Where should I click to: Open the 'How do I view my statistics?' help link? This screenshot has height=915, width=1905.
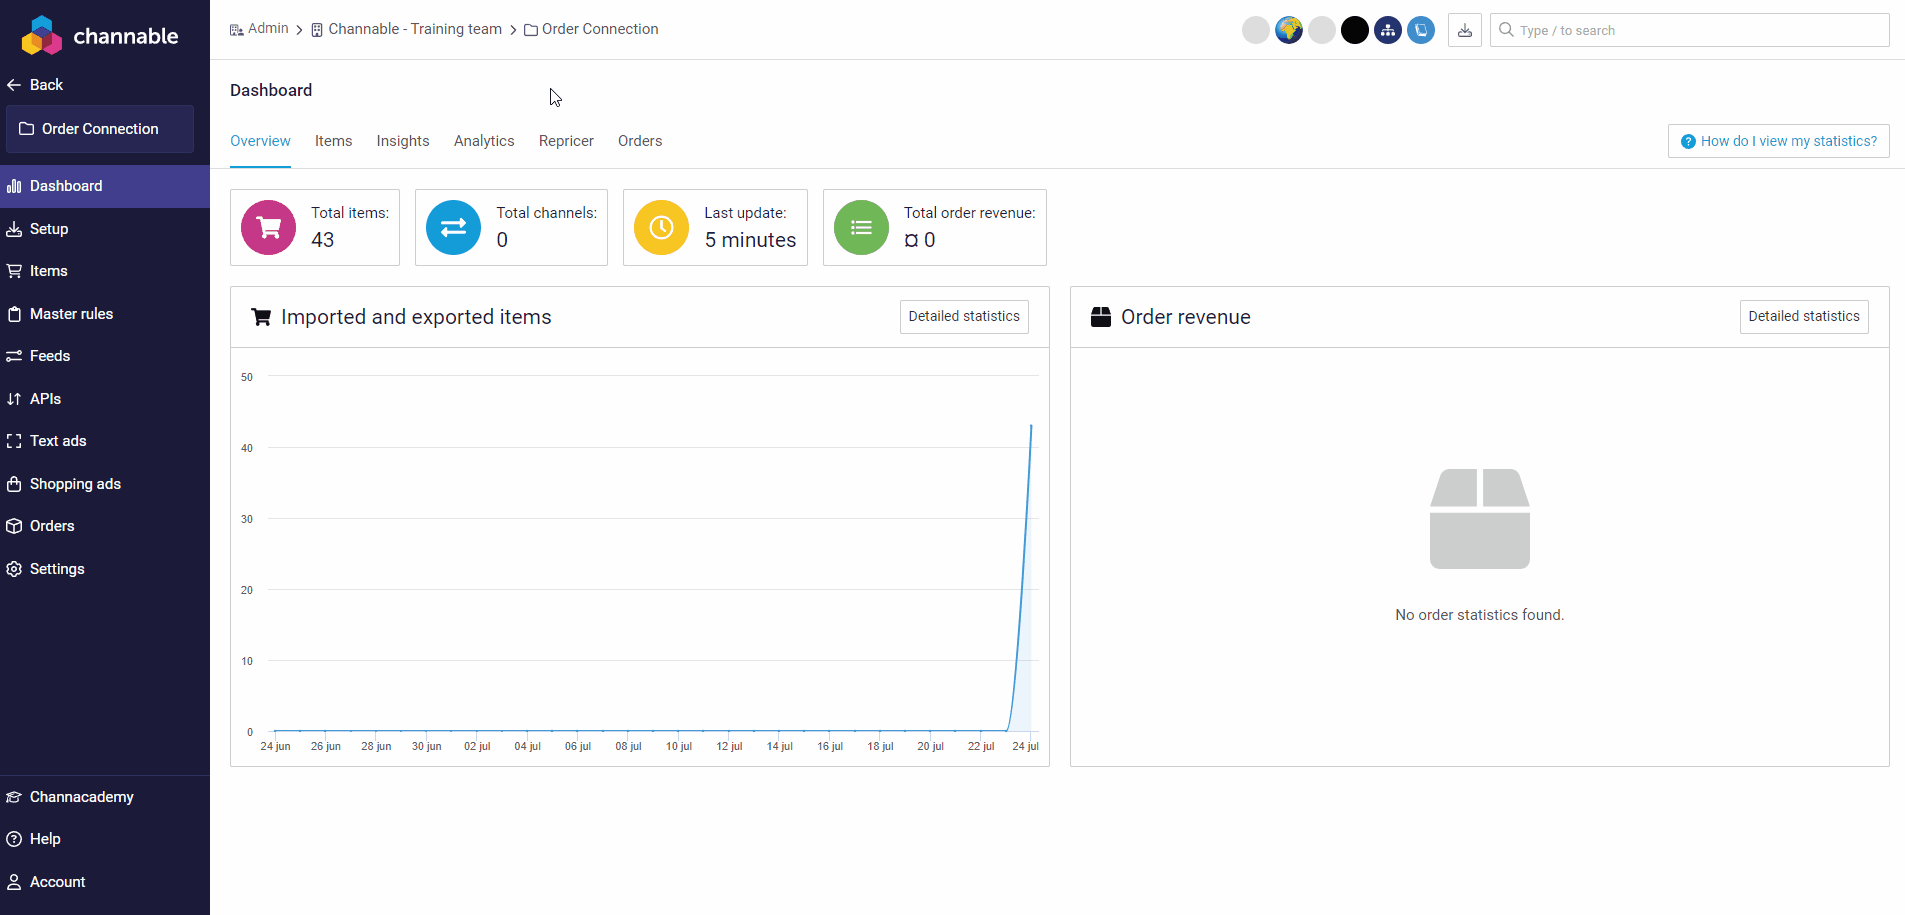point(1778,141)
